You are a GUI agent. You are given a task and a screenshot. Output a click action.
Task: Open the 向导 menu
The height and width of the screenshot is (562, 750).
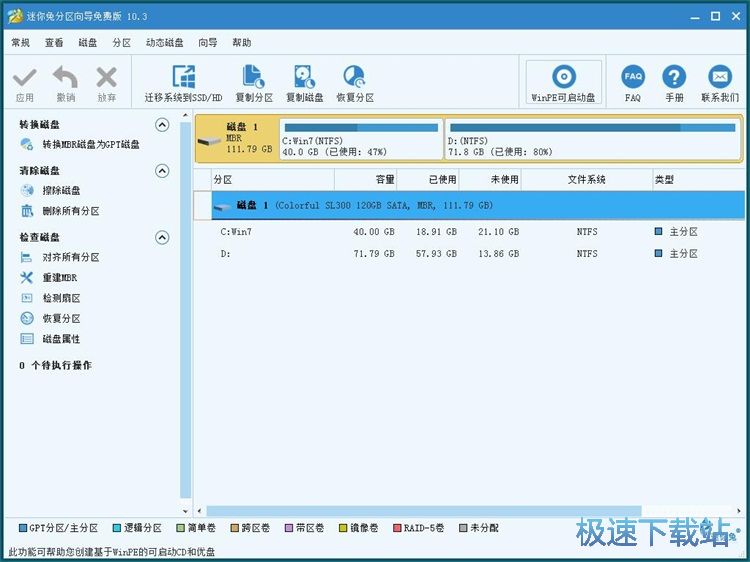(x=208, y=43)
